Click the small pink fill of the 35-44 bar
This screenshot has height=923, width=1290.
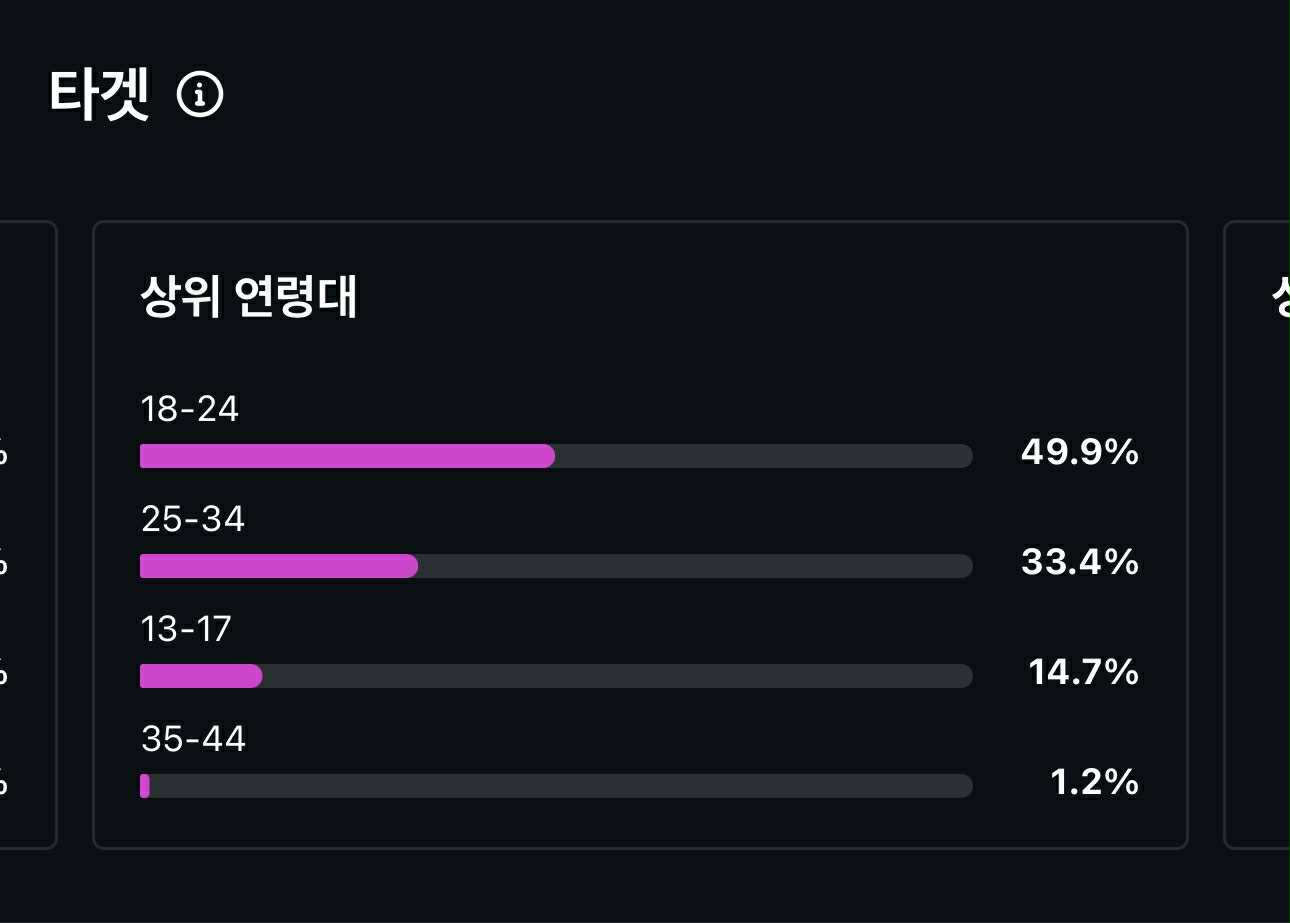tap(145, 786)
